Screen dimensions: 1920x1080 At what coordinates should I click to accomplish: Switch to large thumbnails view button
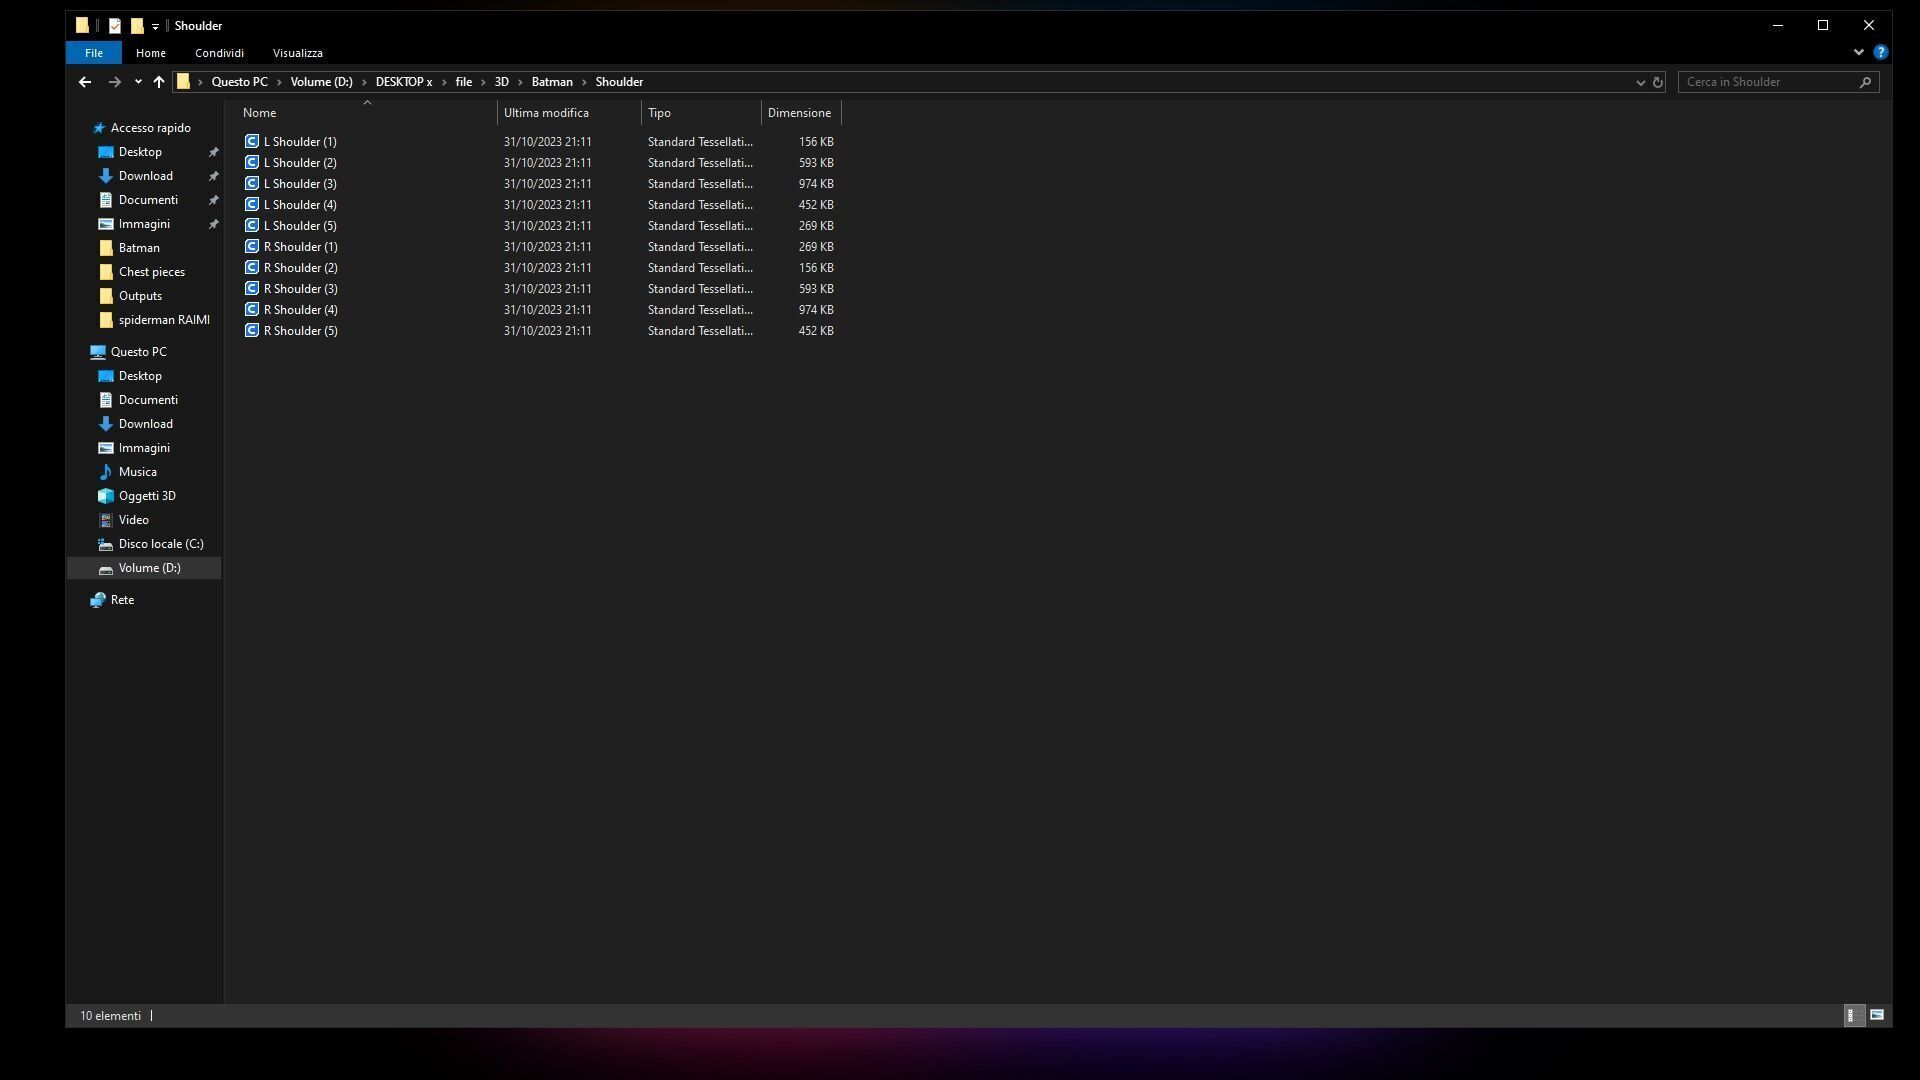[1877, 1015]
